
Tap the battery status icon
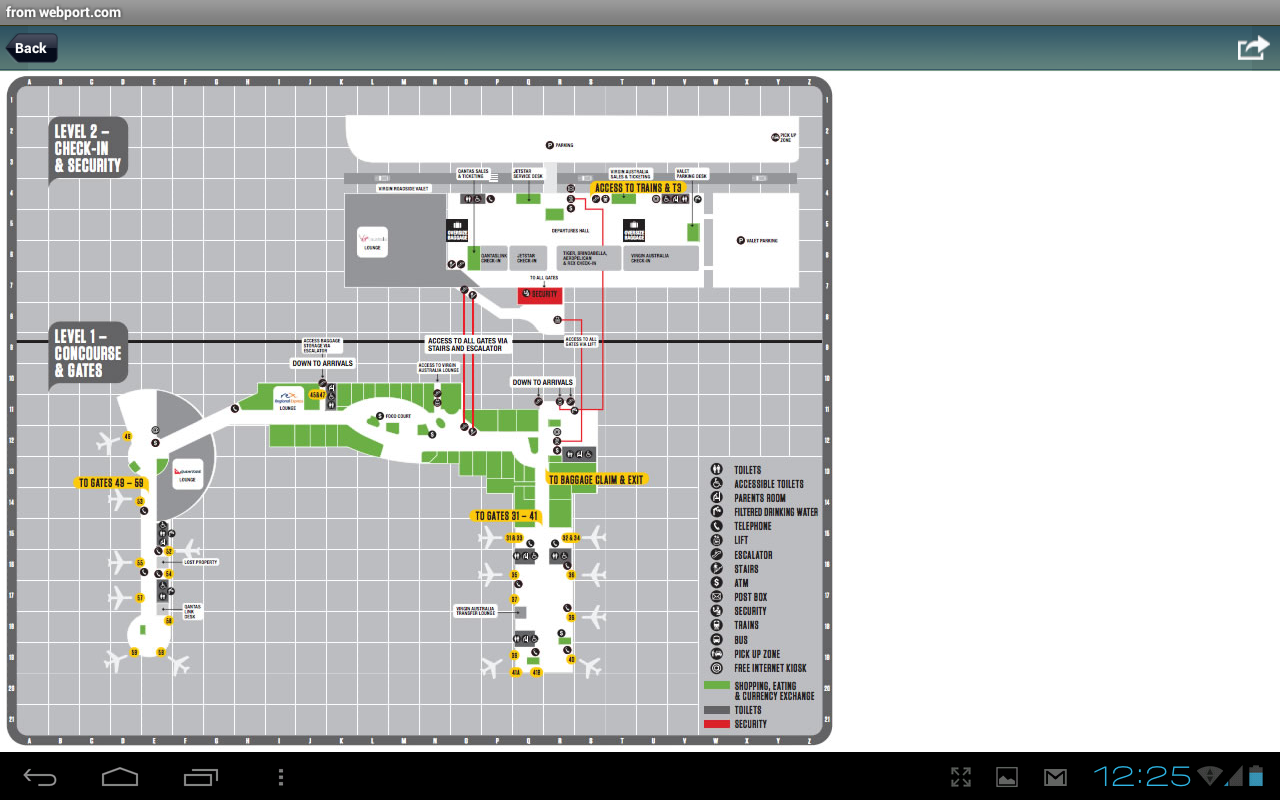pos(1257,776)
